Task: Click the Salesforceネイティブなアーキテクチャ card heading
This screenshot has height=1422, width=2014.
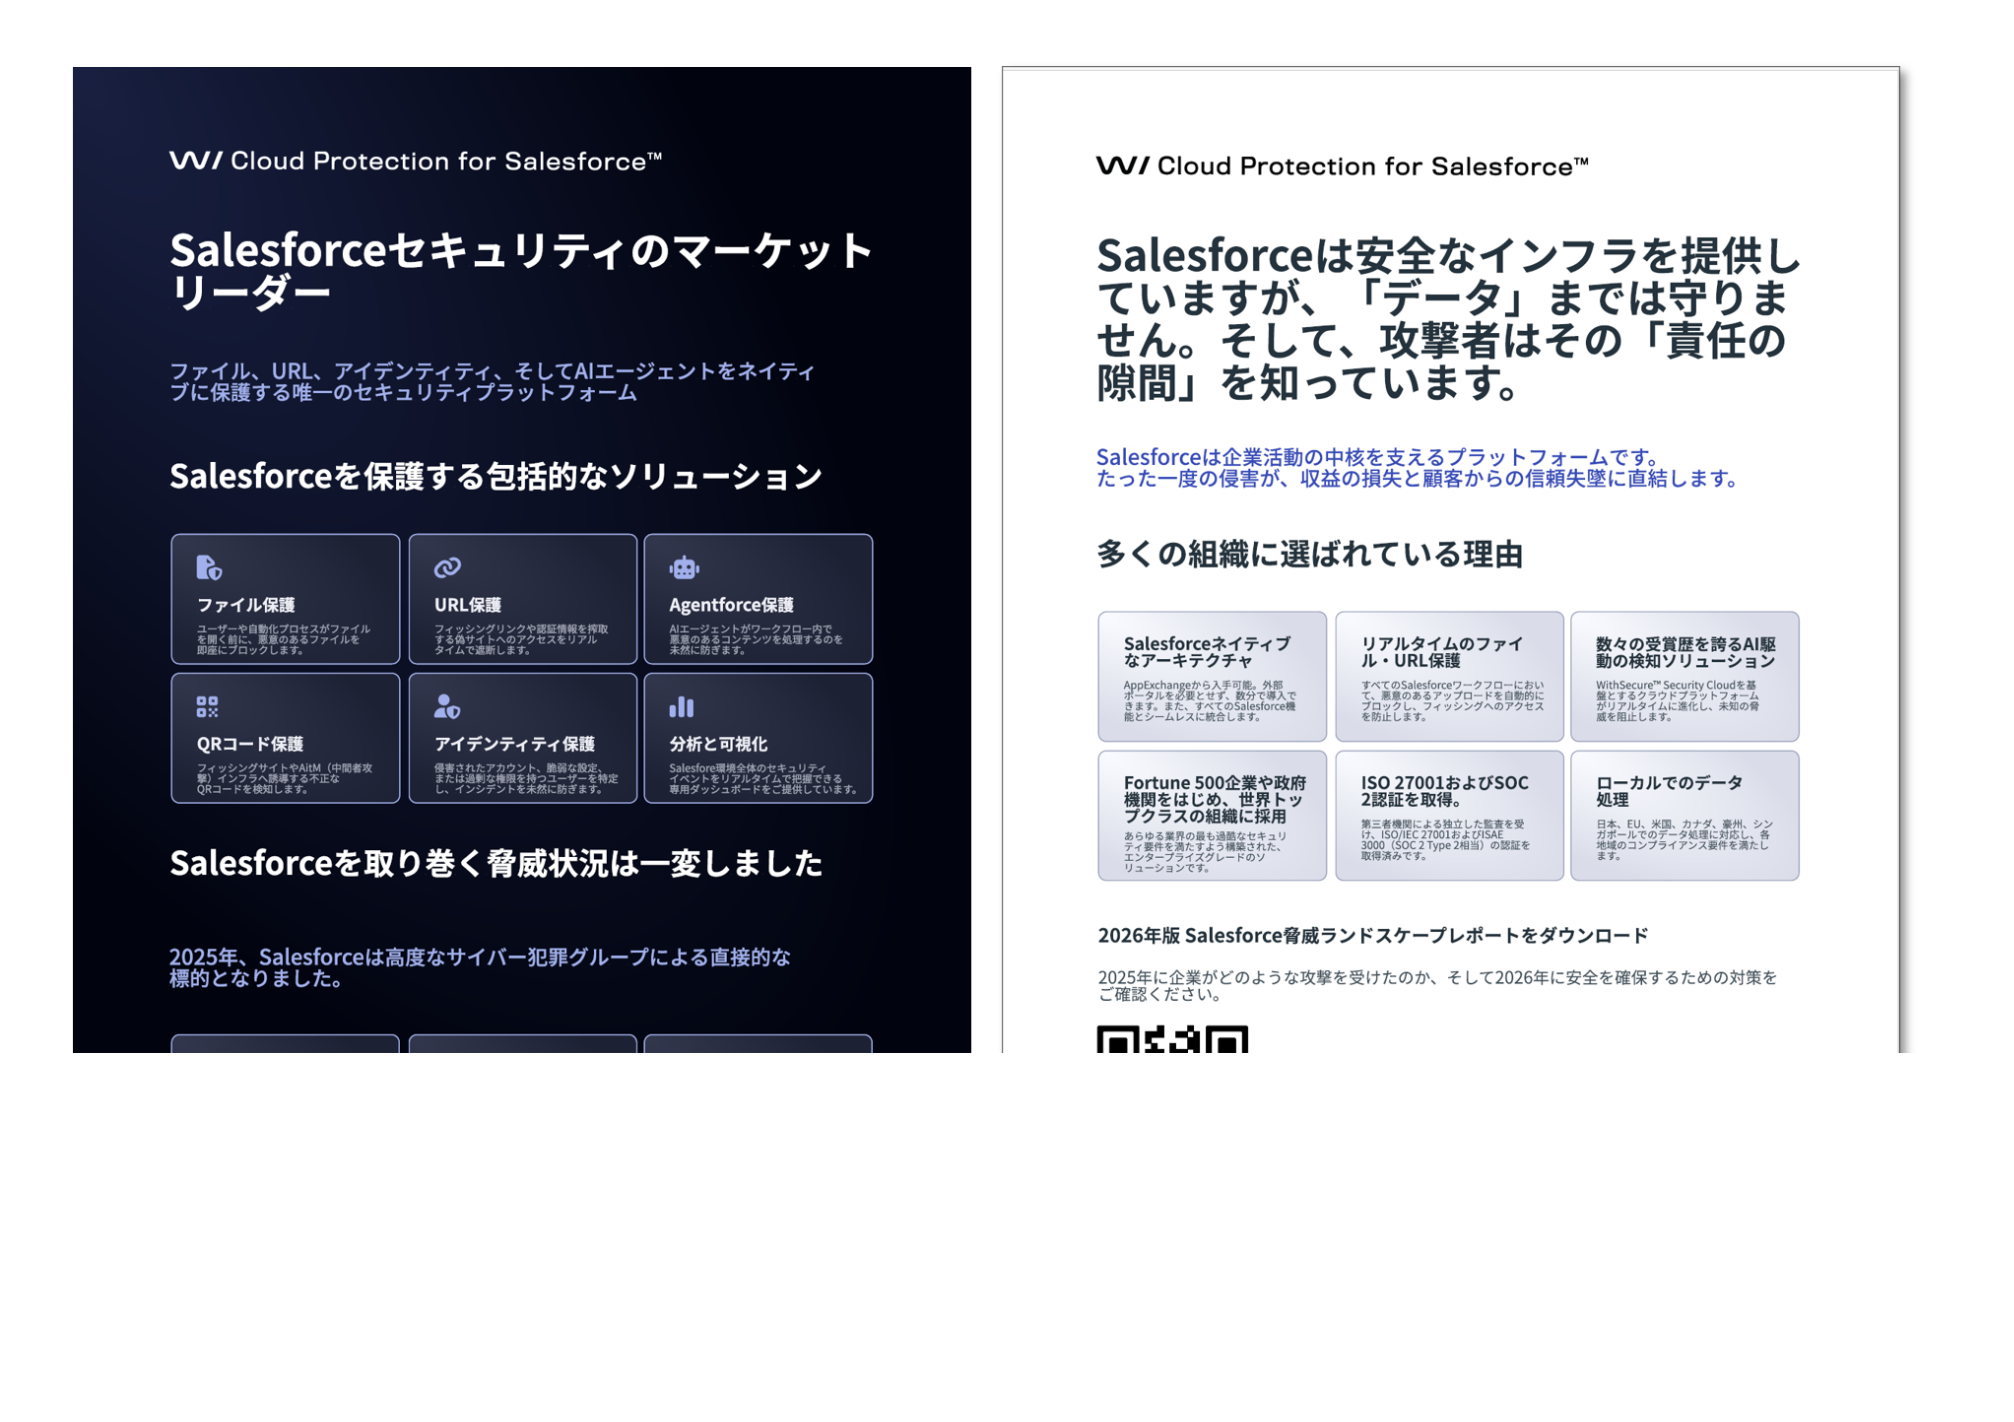Action: 1207,652
